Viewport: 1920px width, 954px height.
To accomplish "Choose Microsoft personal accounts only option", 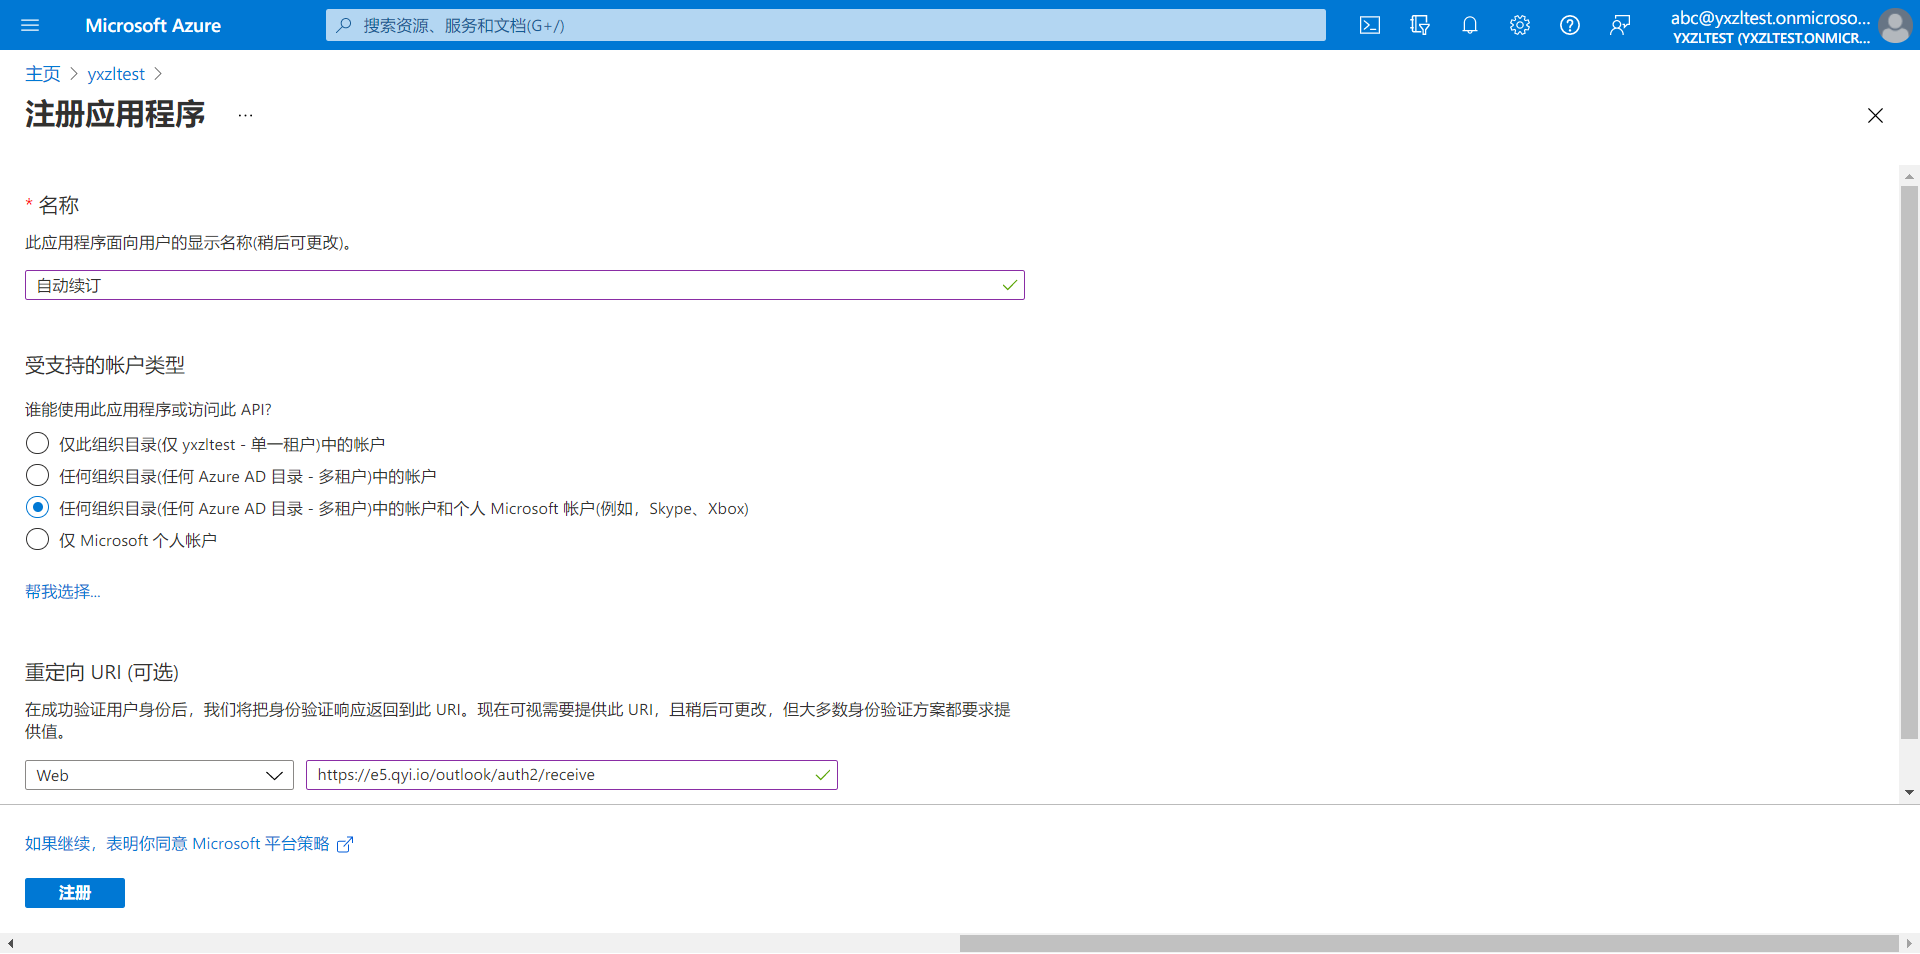I will (38, 539).
